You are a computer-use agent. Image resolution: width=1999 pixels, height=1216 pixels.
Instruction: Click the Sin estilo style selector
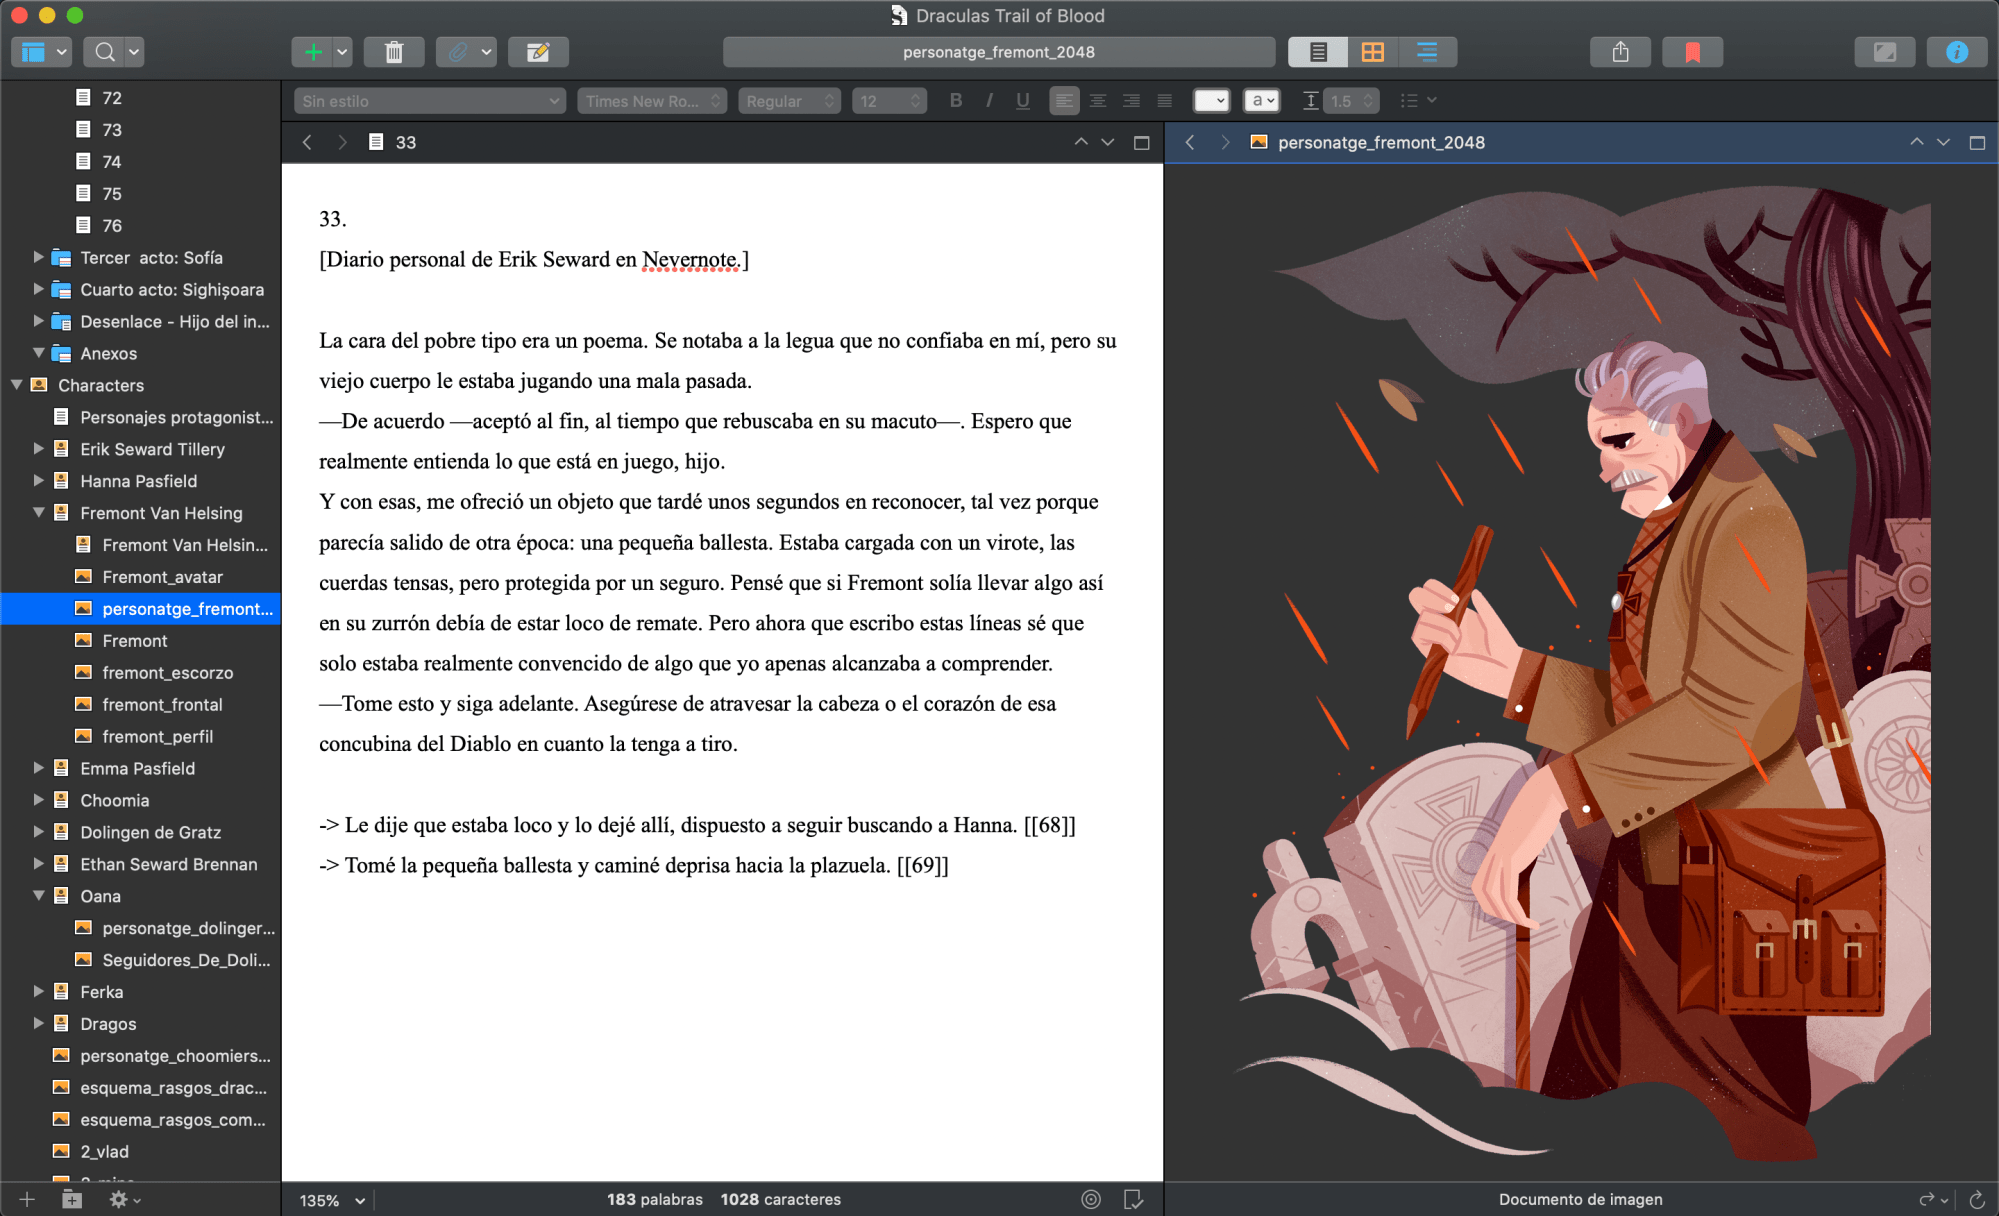(430, 101)
